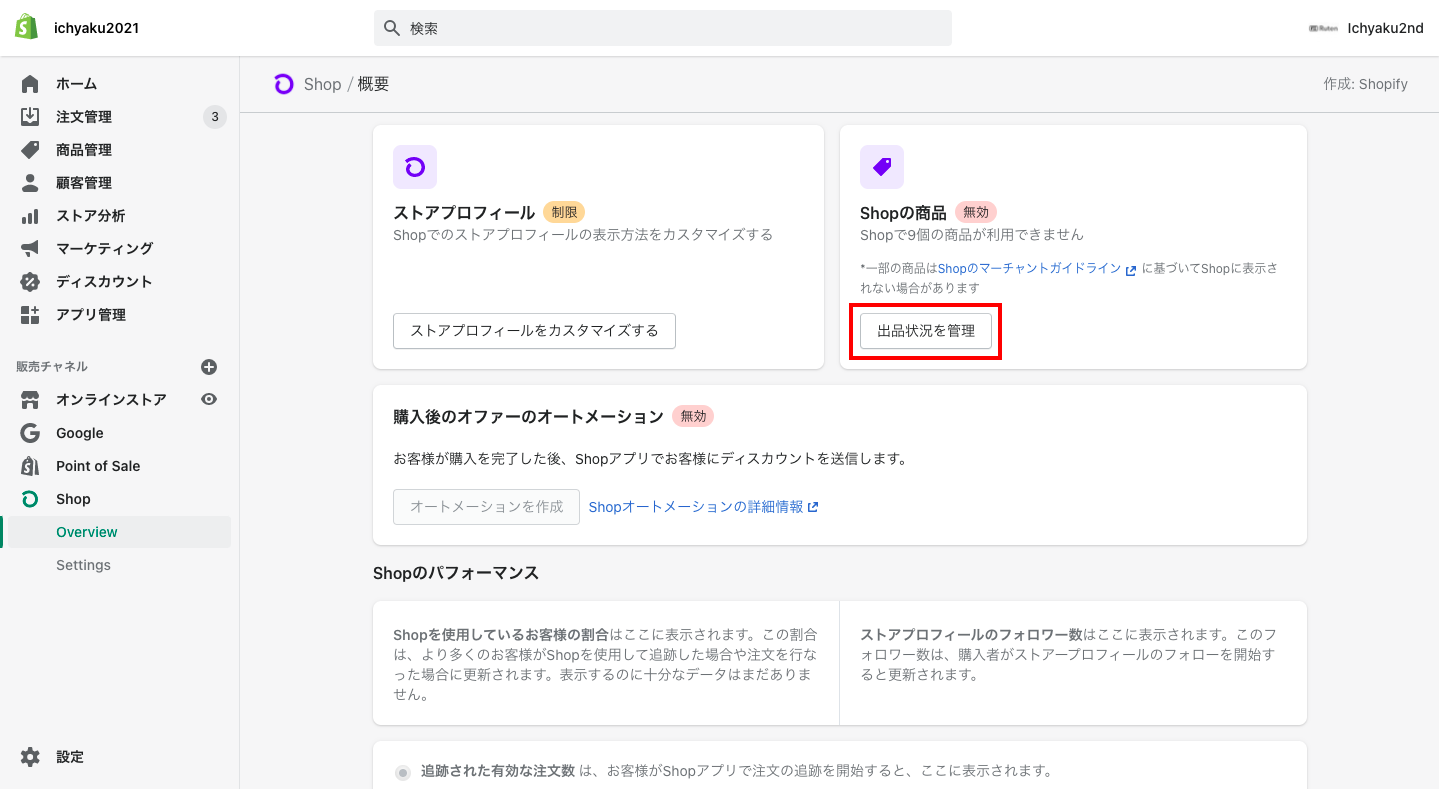Open the ホーム home icon
Image resolution: width=1439 pixels, height=789 pixels.
point(30,84)
